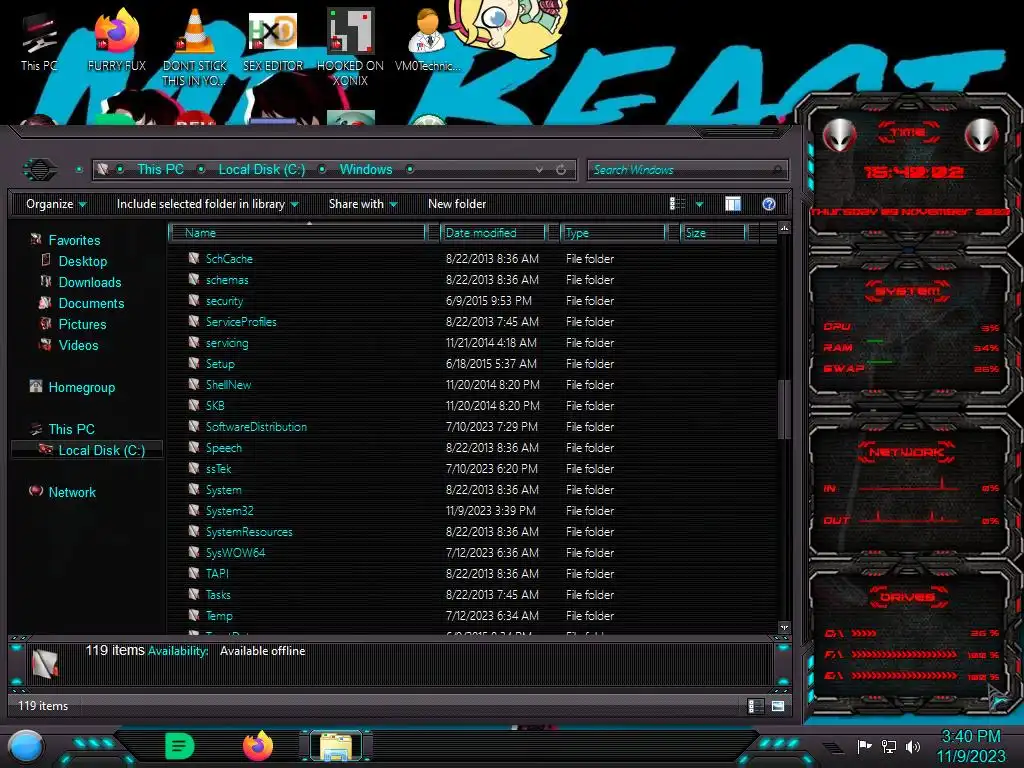1024x768 pixels.
Task: Sort by the Date modified column header
Action: 494,232
